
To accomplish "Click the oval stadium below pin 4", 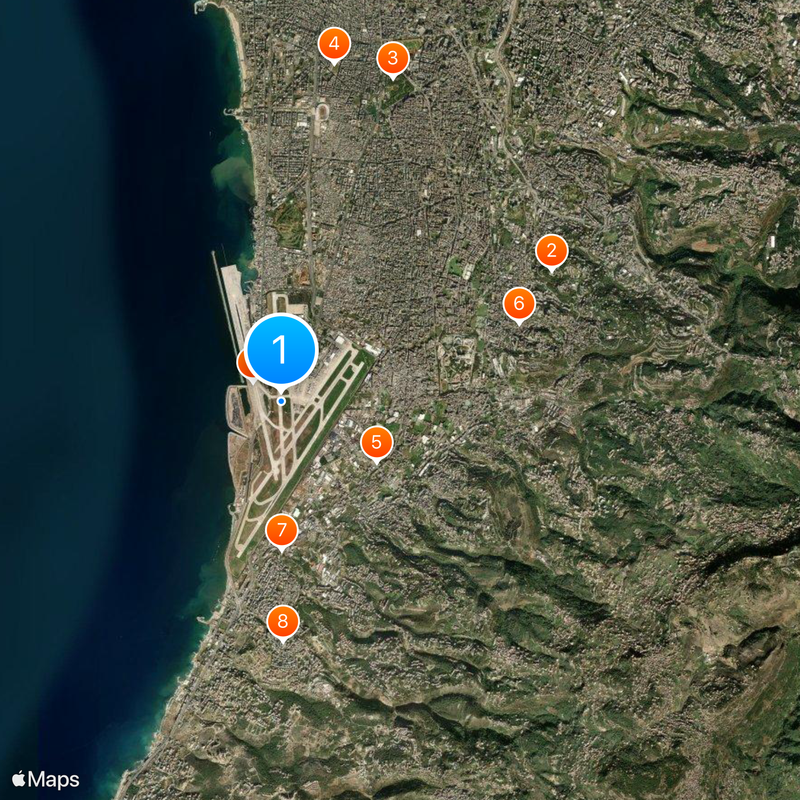I will point(322,112).
